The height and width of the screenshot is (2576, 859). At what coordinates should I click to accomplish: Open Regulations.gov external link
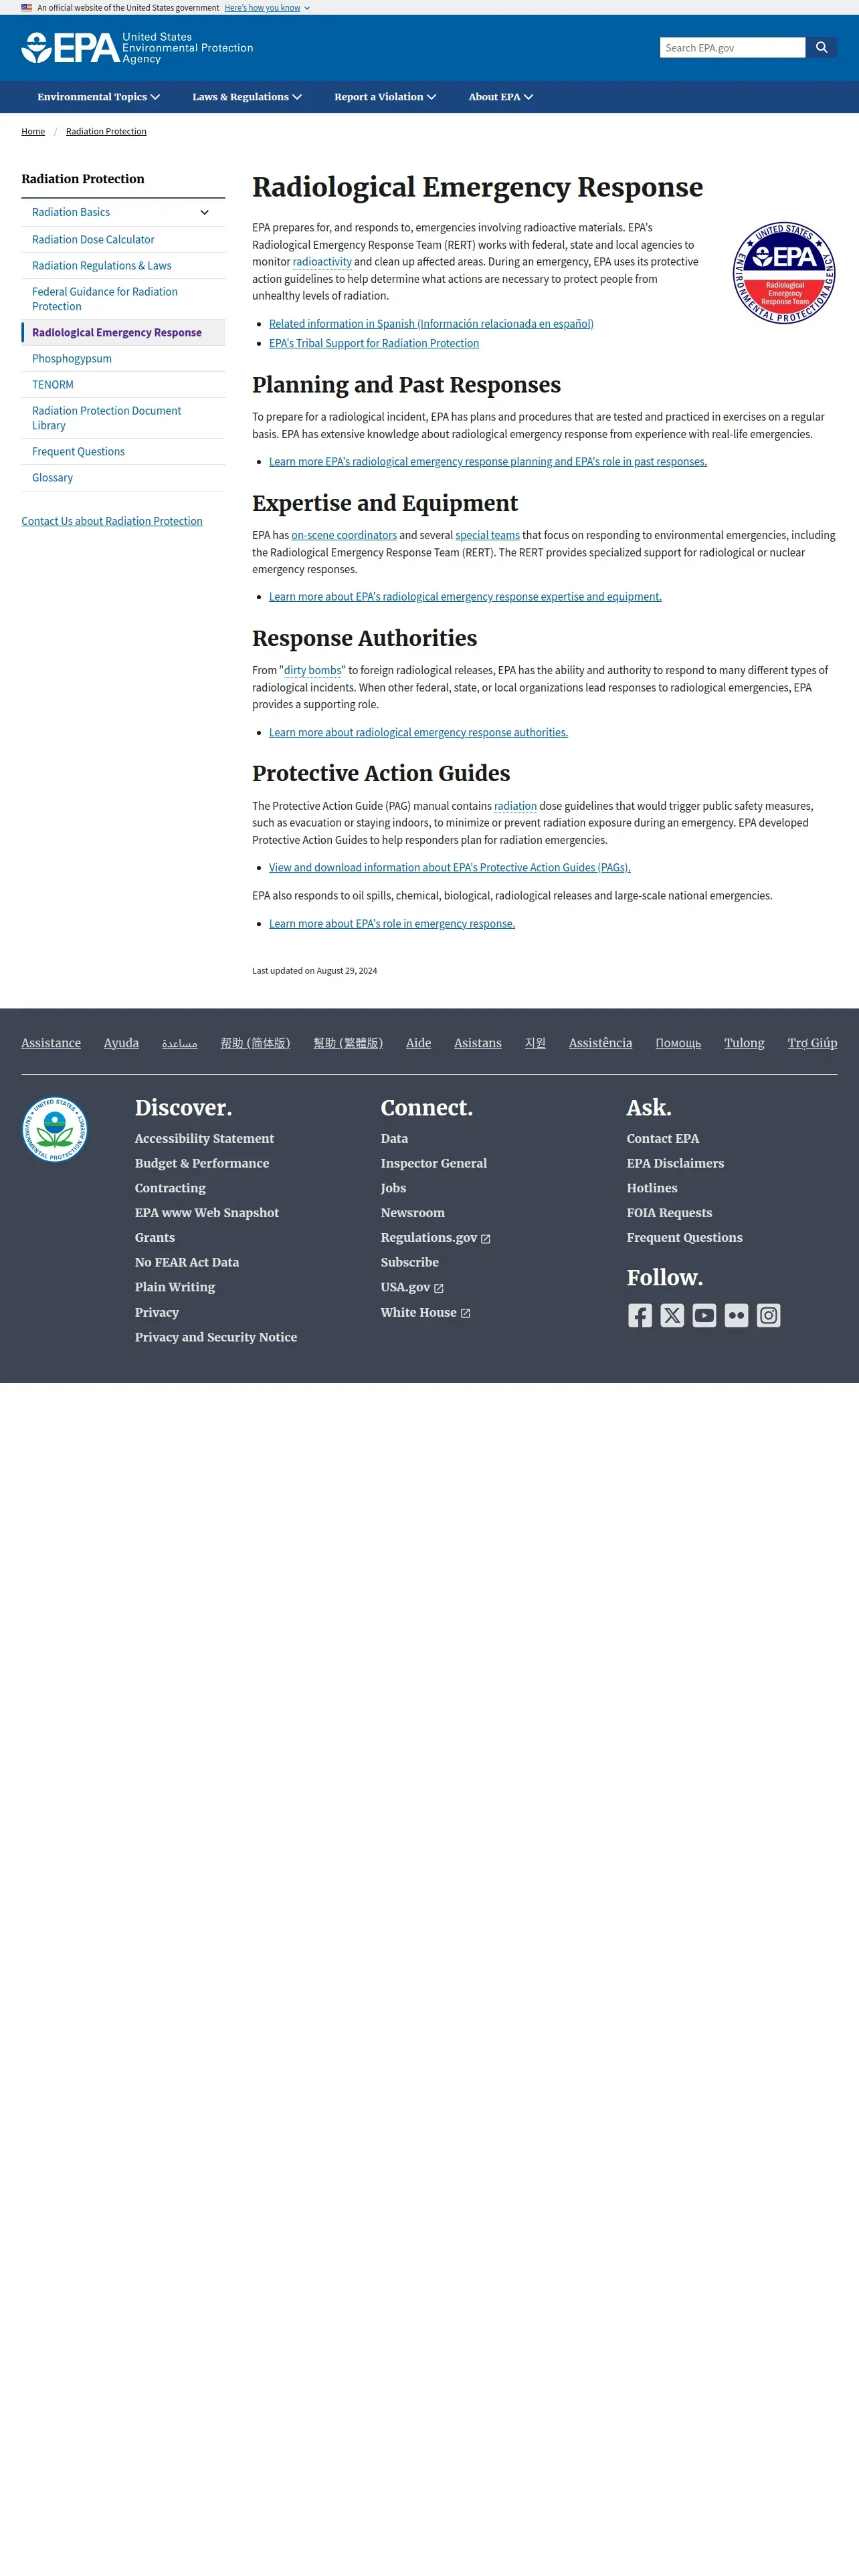(435, 1238)
